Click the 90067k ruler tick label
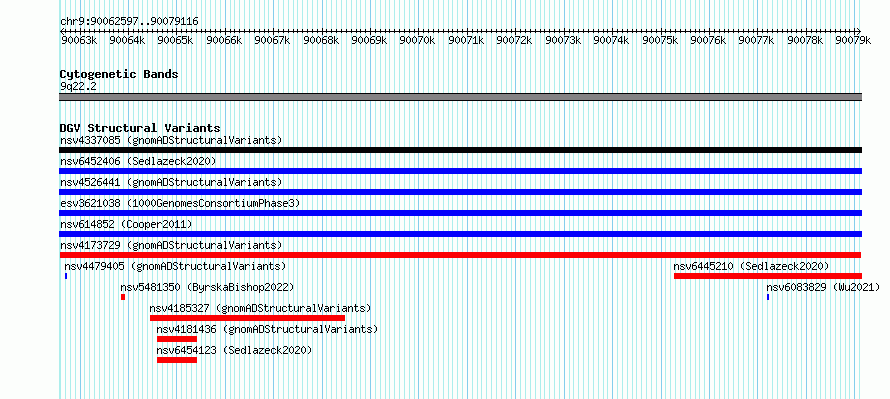This screenshot has height=399, width=890. click(x=272, y=40)
